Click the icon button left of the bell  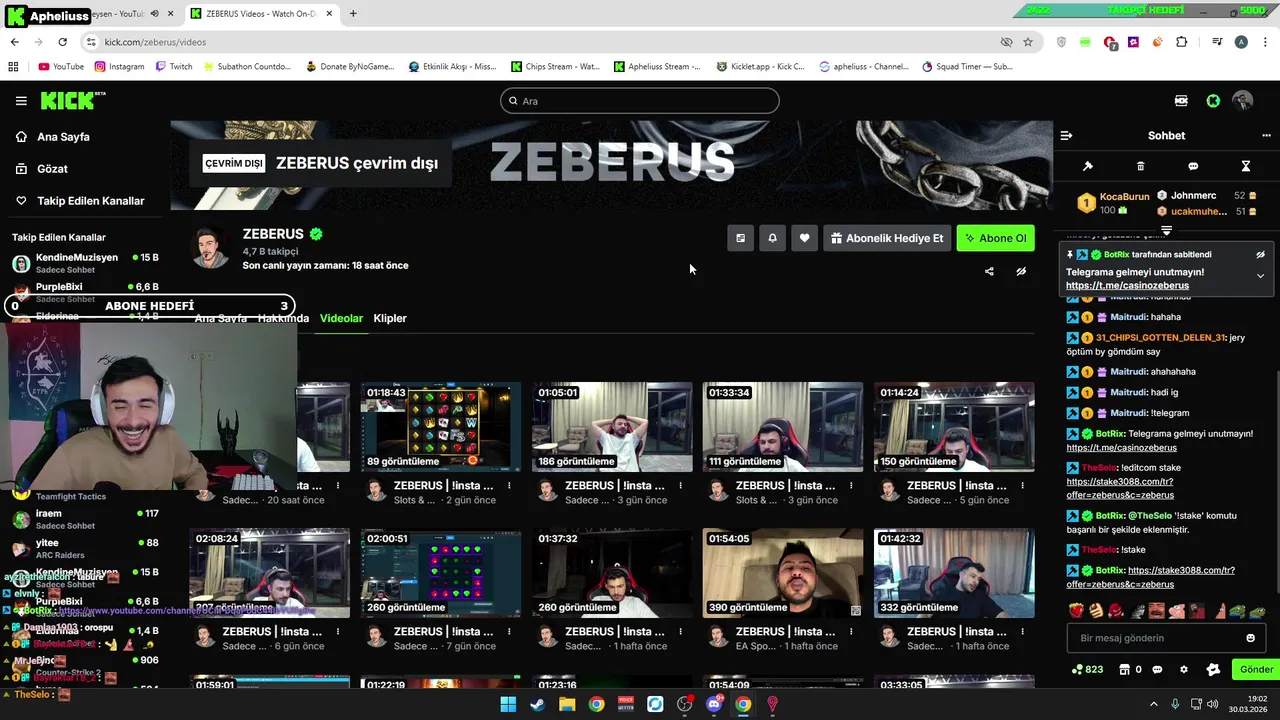tap(740, 238)
